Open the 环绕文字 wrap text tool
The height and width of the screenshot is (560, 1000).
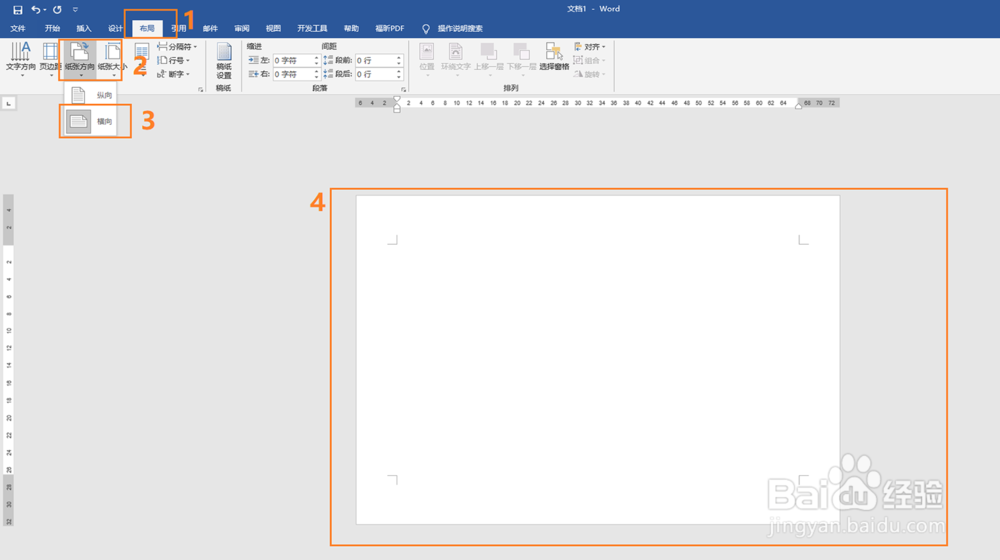(455, 59)
